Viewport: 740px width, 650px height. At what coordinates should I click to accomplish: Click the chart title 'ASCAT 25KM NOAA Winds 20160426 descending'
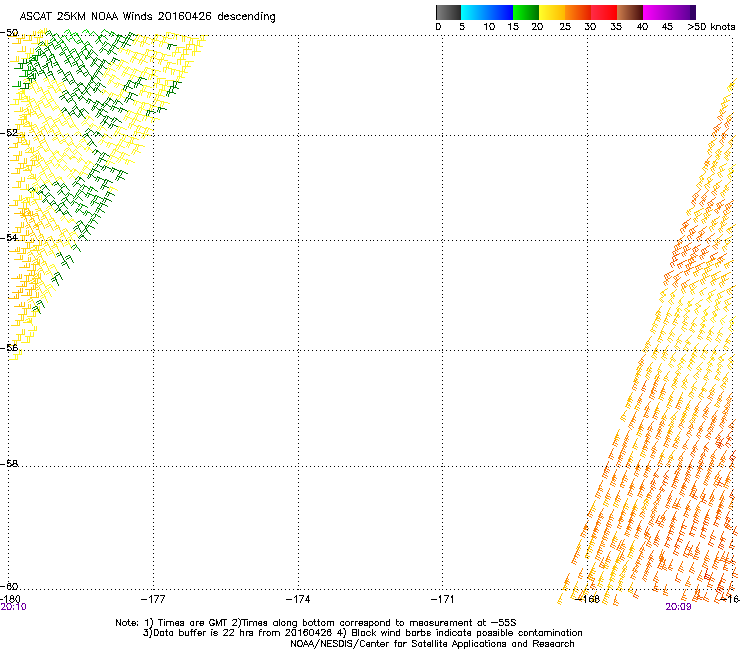point(147,17)
